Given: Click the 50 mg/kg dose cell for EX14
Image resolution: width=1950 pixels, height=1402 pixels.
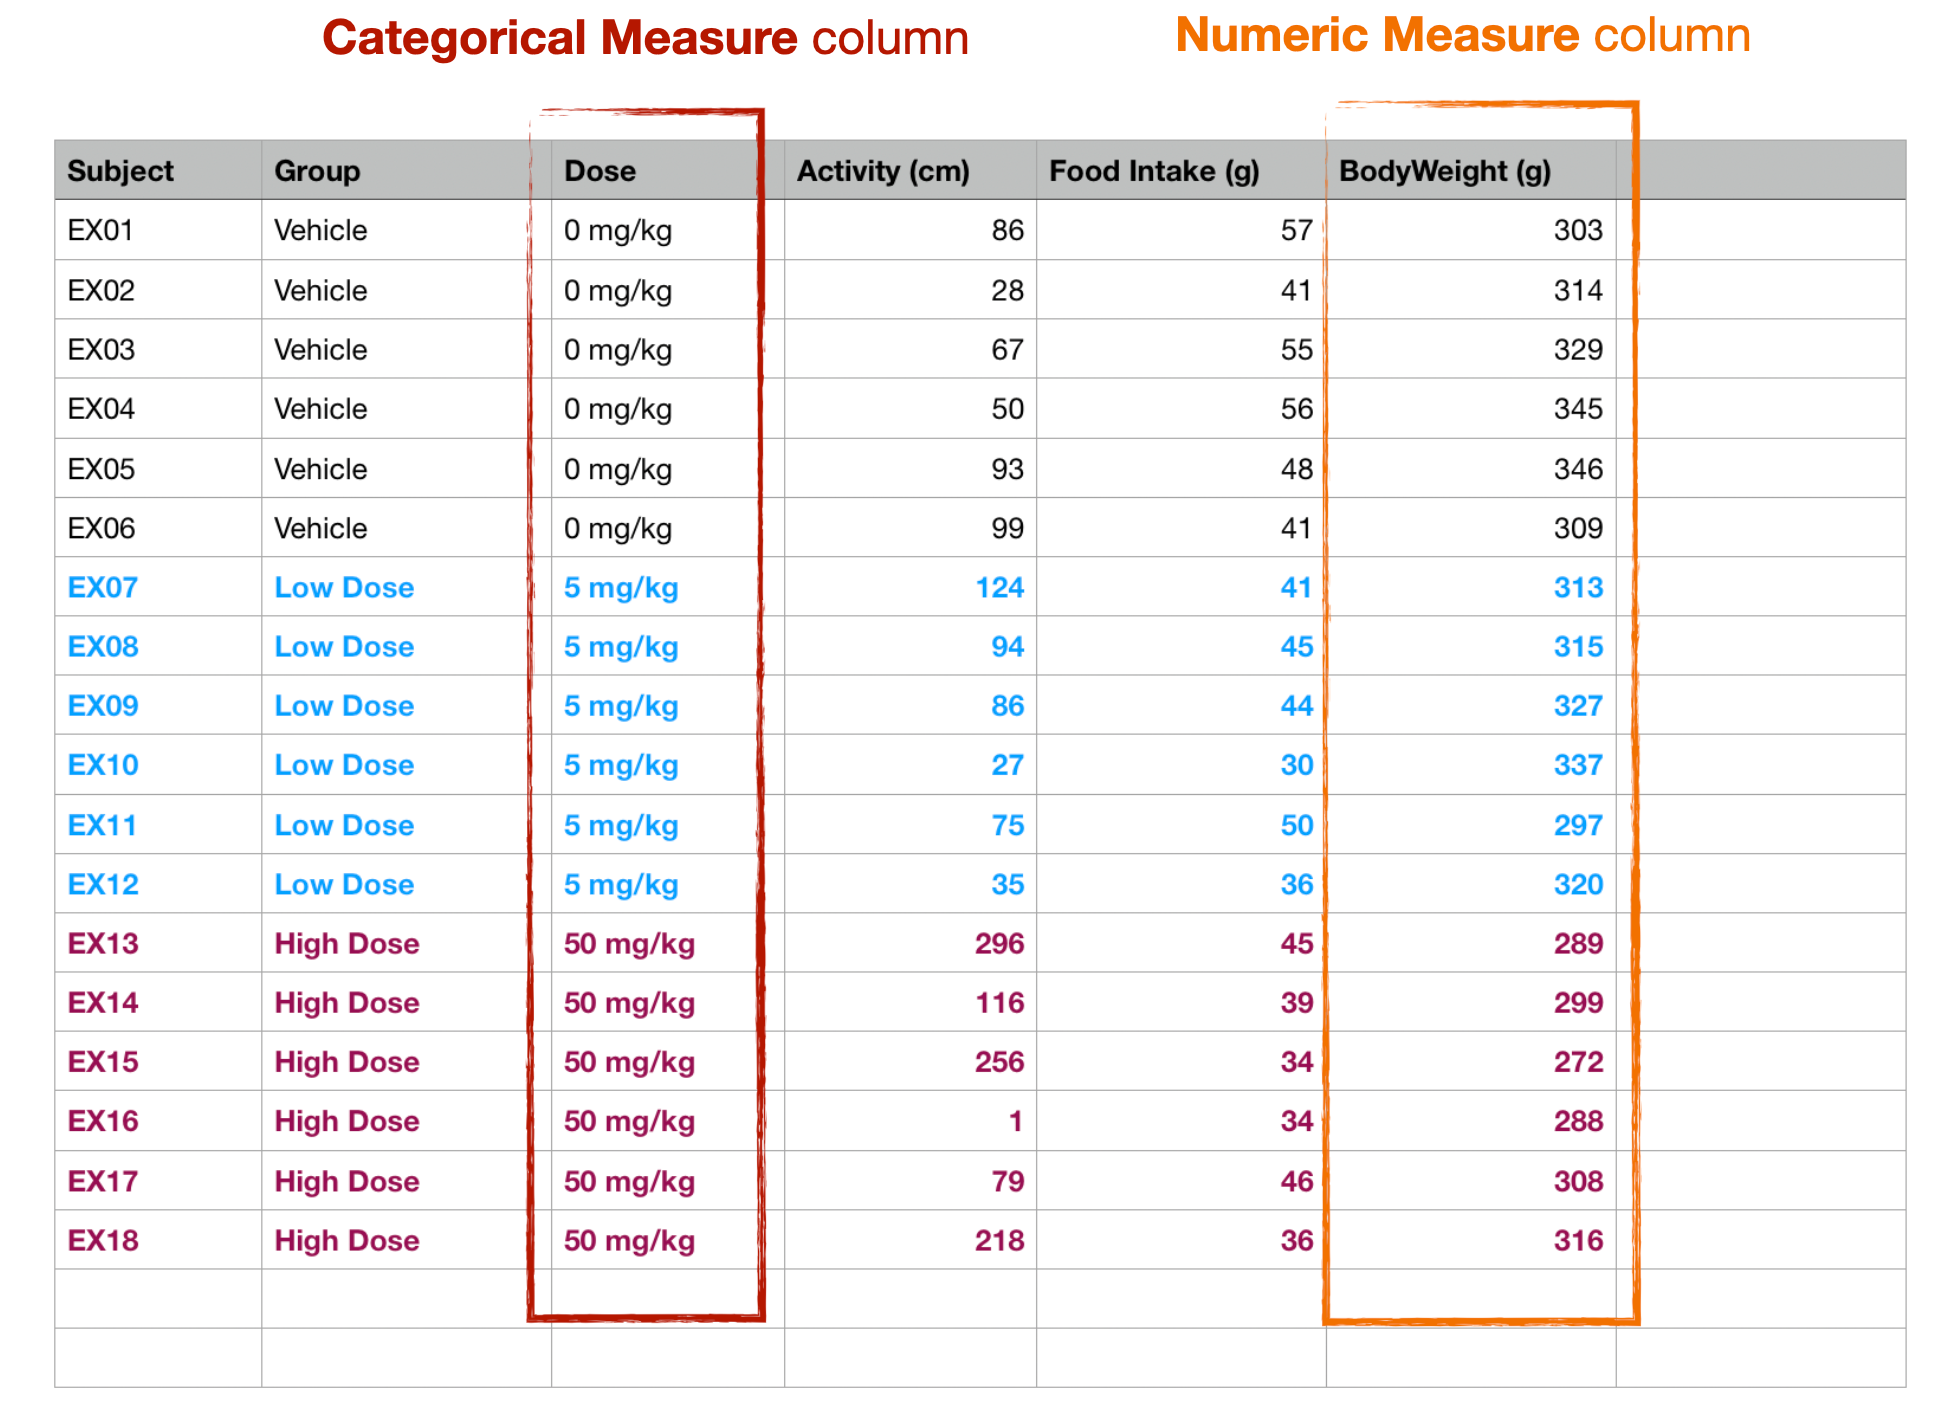Looking at the screenshot, I should coord(667,1002).
